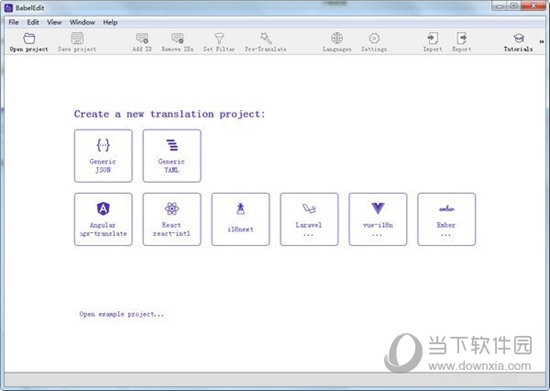Create a Generic YAML project

click(x=172, y=156)
